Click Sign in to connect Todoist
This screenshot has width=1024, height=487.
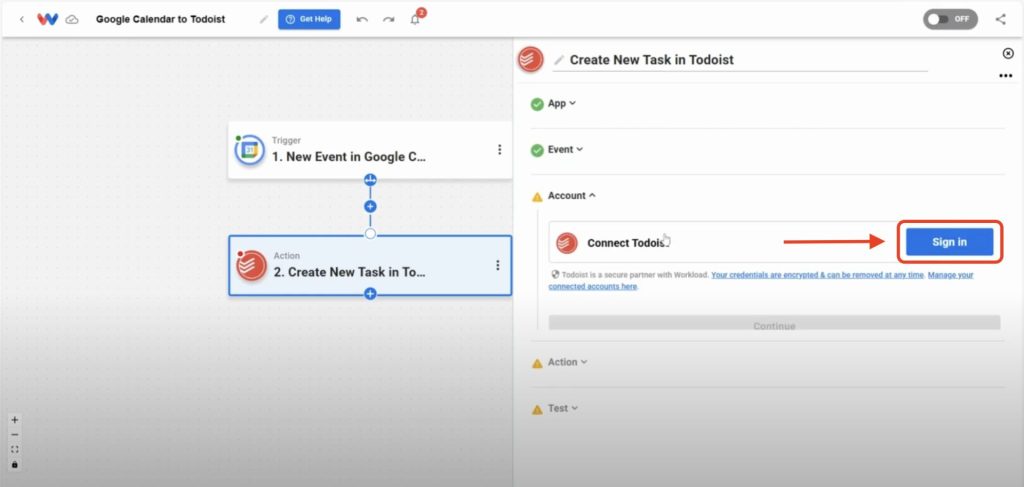point(950,242)
